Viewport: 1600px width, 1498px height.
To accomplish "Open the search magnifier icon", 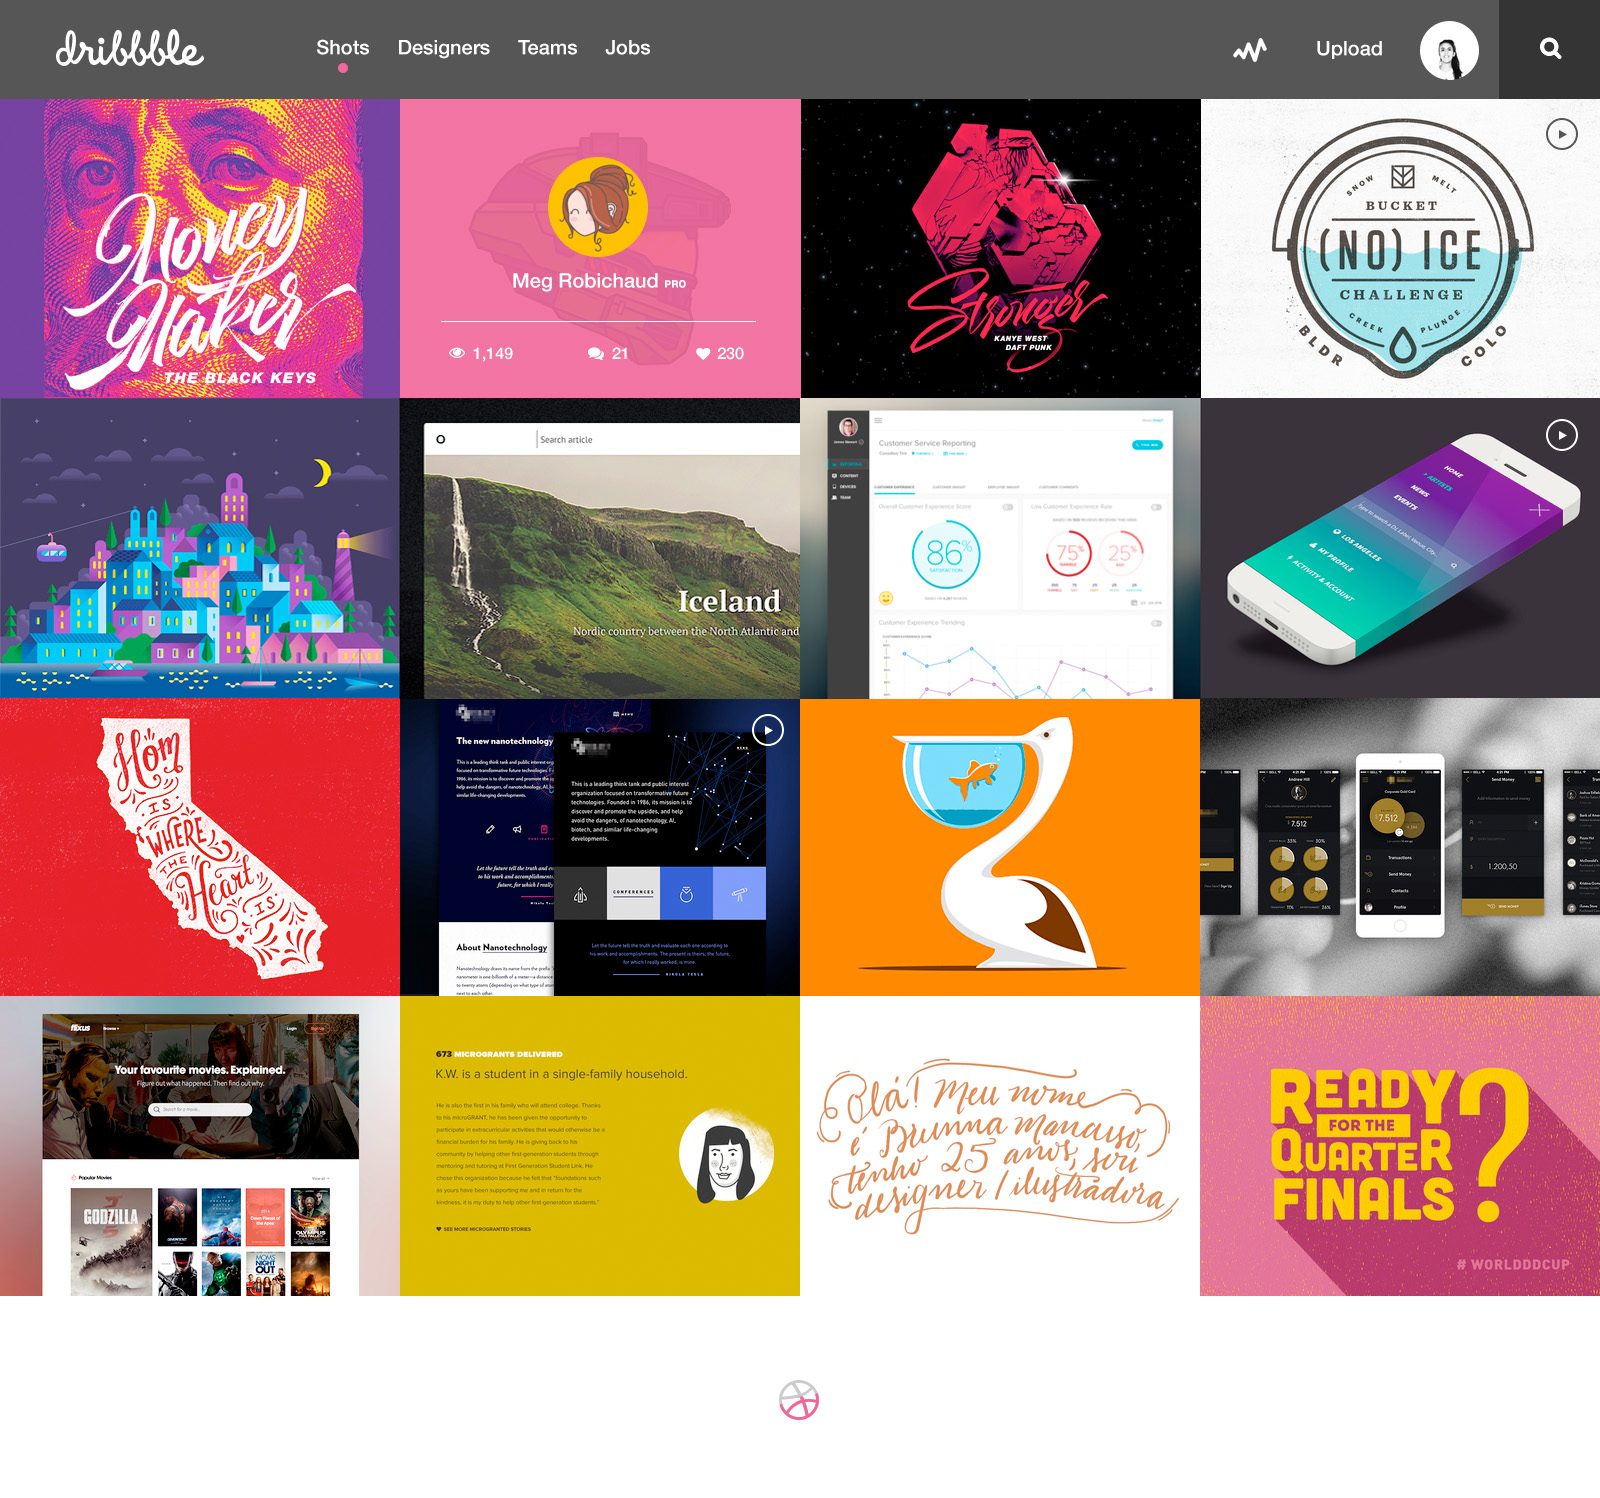I will coord(1550,49).
